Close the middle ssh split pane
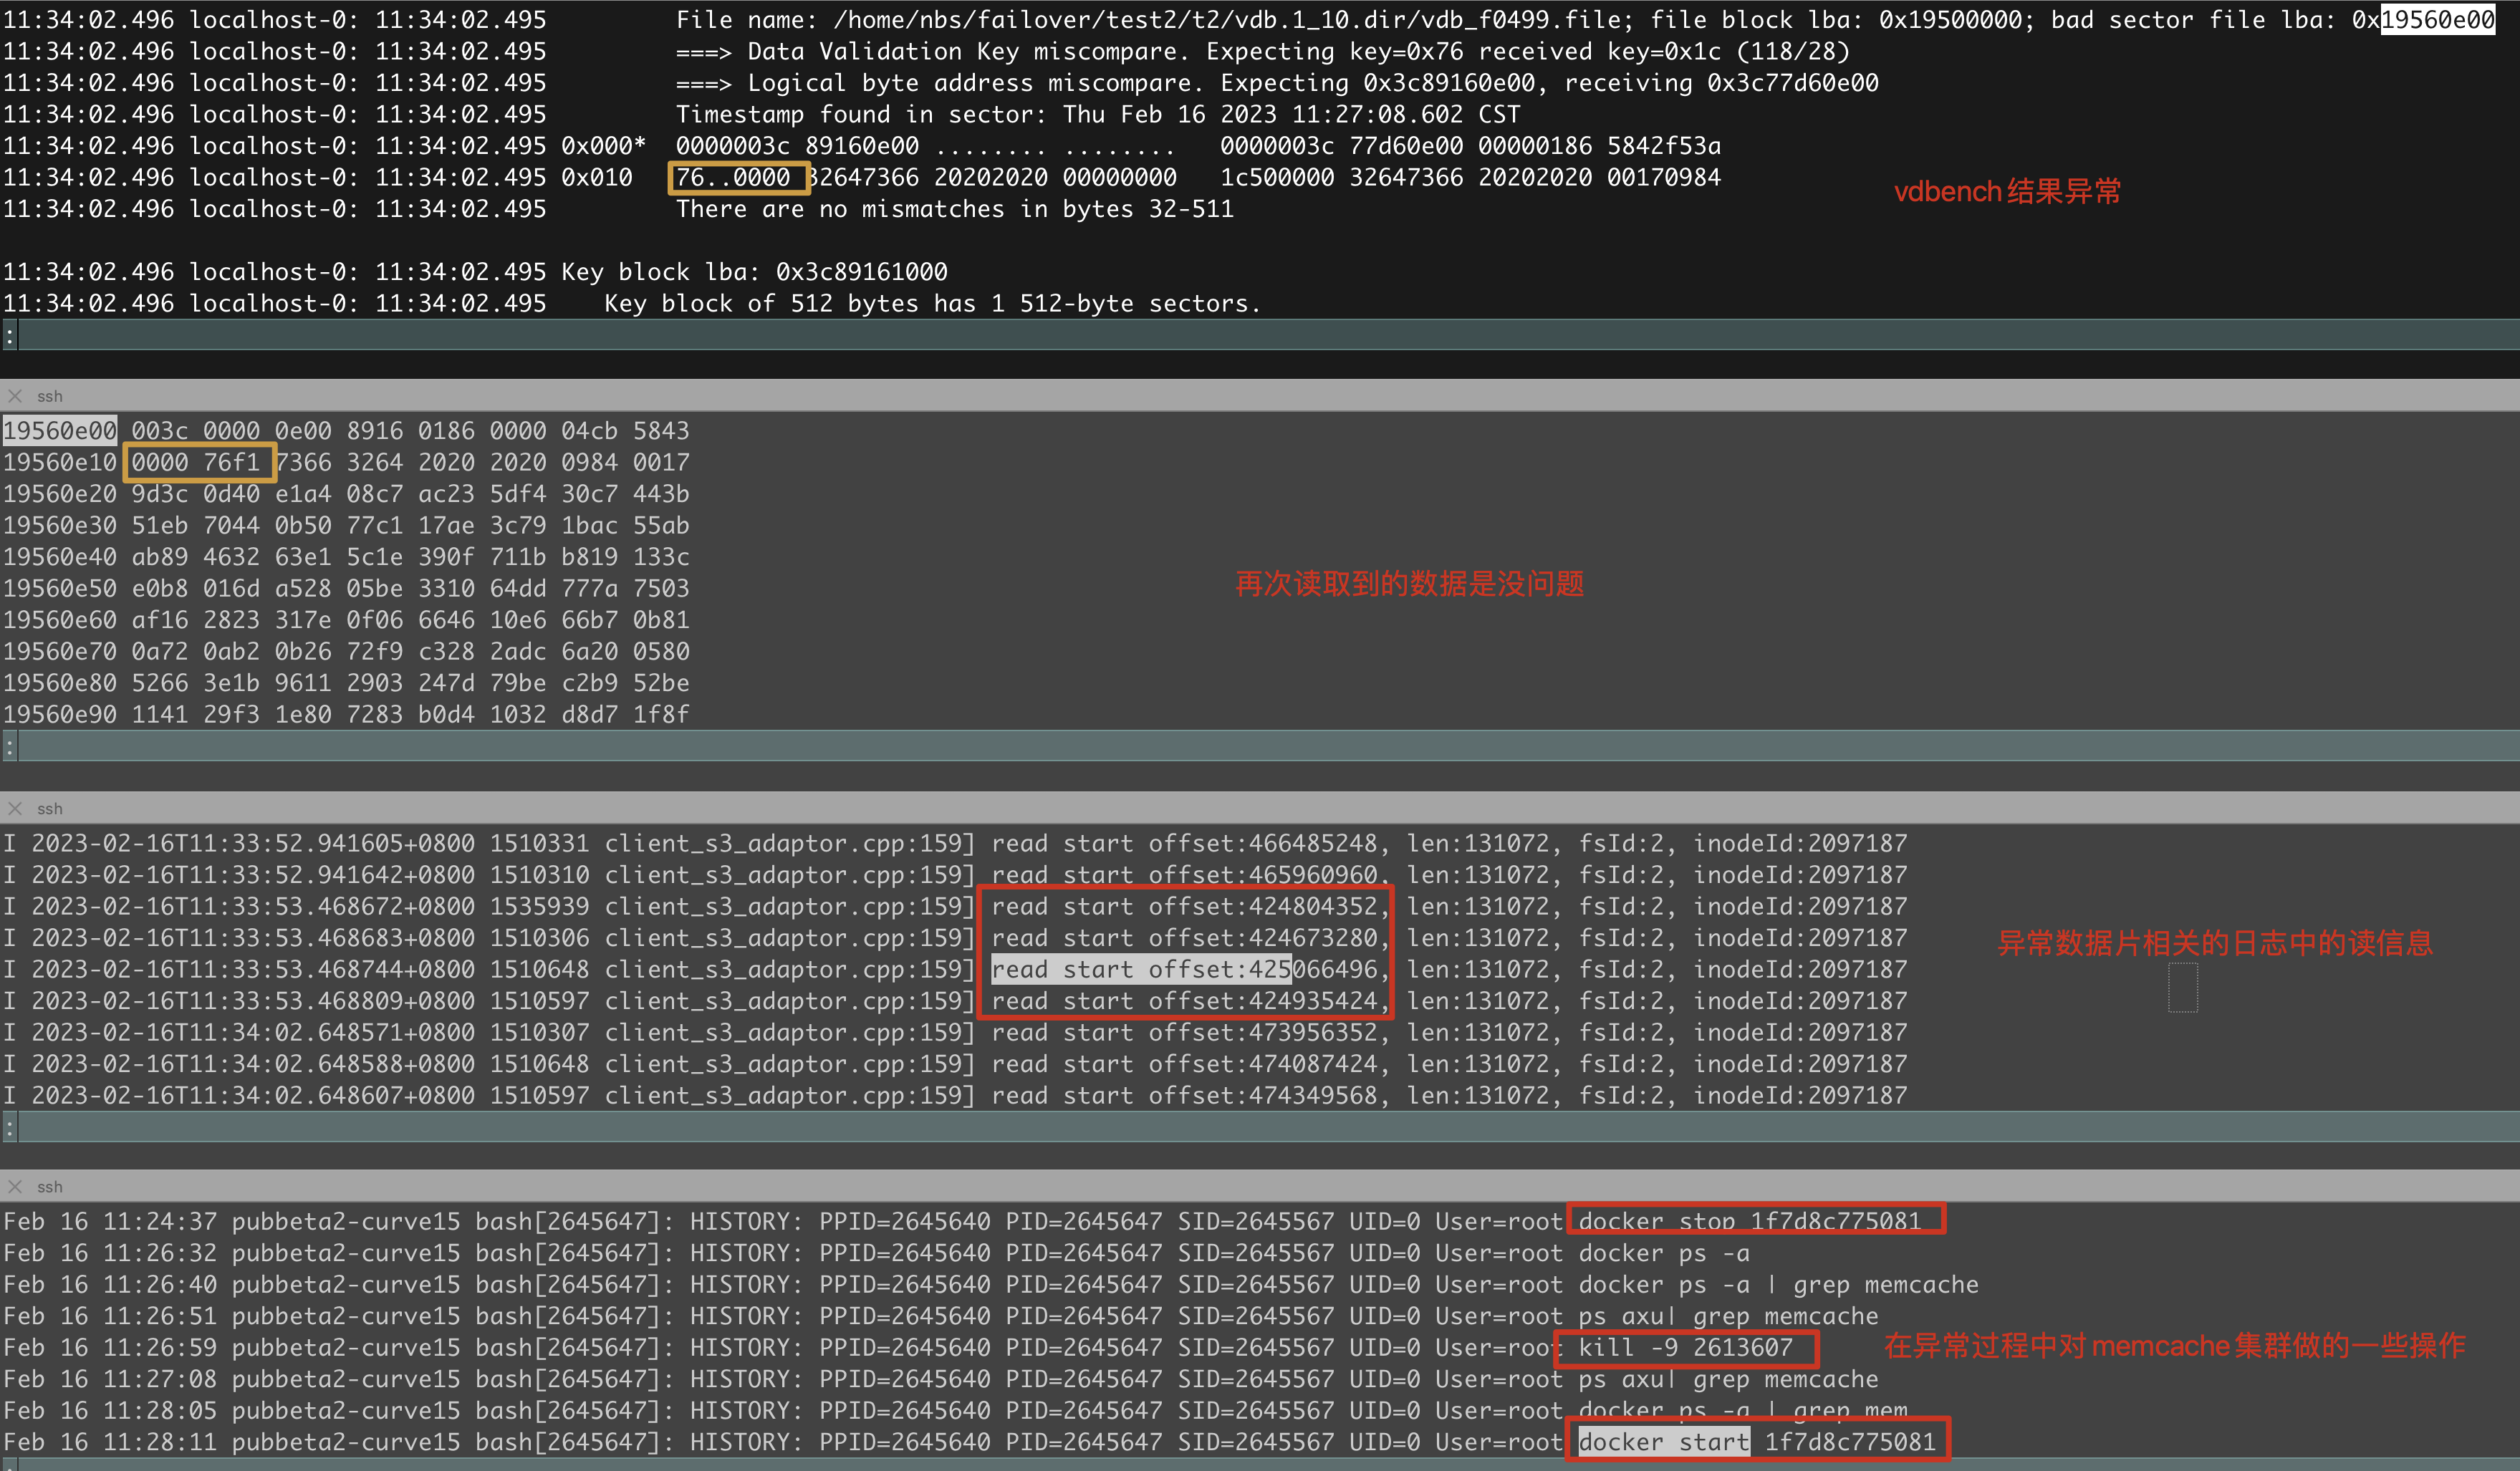 click(x=15, y=808)
